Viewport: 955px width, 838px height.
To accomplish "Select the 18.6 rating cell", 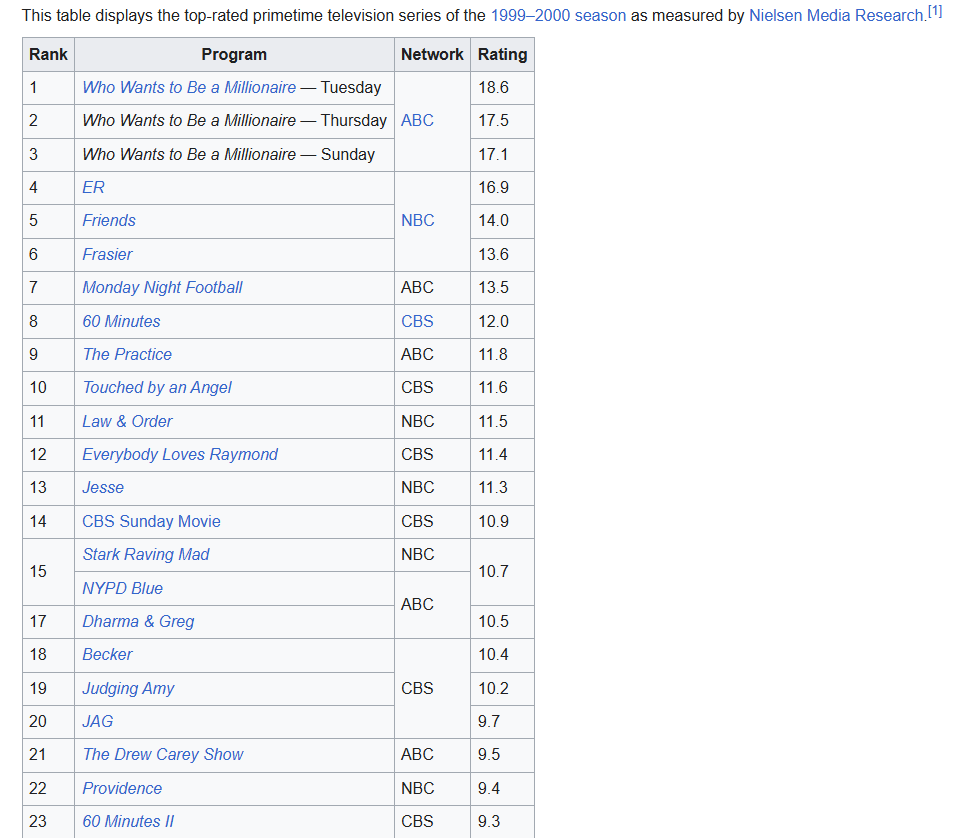I will 502,88.
